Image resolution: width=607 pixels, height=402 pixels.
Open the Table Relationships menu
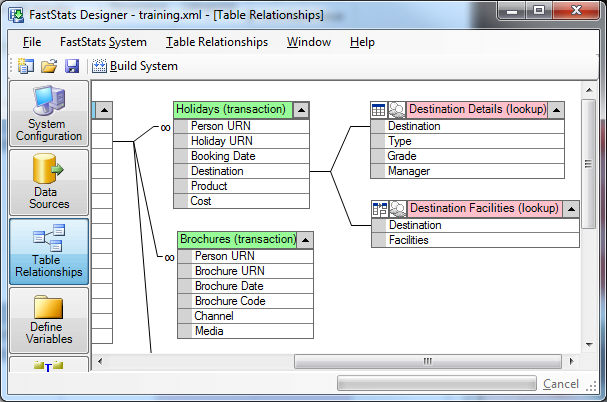217,42
